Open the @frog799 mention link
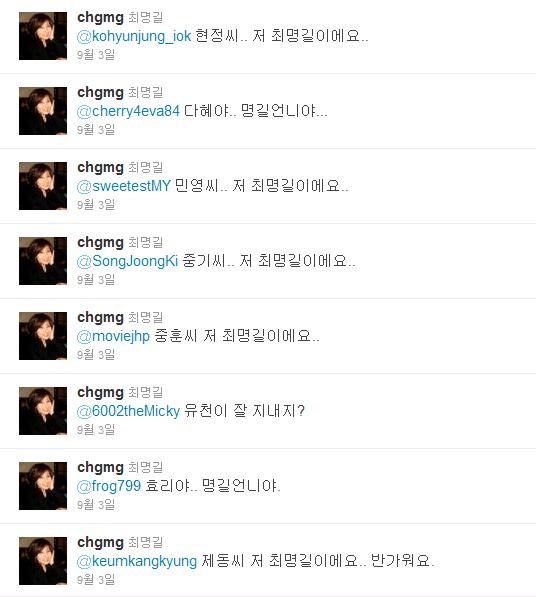The width and height of the screenshot is (536, 597). click(x=108, y=486)
